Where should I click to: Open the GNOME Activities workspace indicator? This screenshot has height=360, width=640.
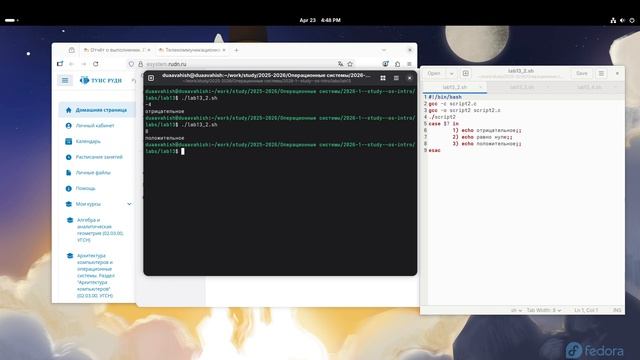click(11, 20)
